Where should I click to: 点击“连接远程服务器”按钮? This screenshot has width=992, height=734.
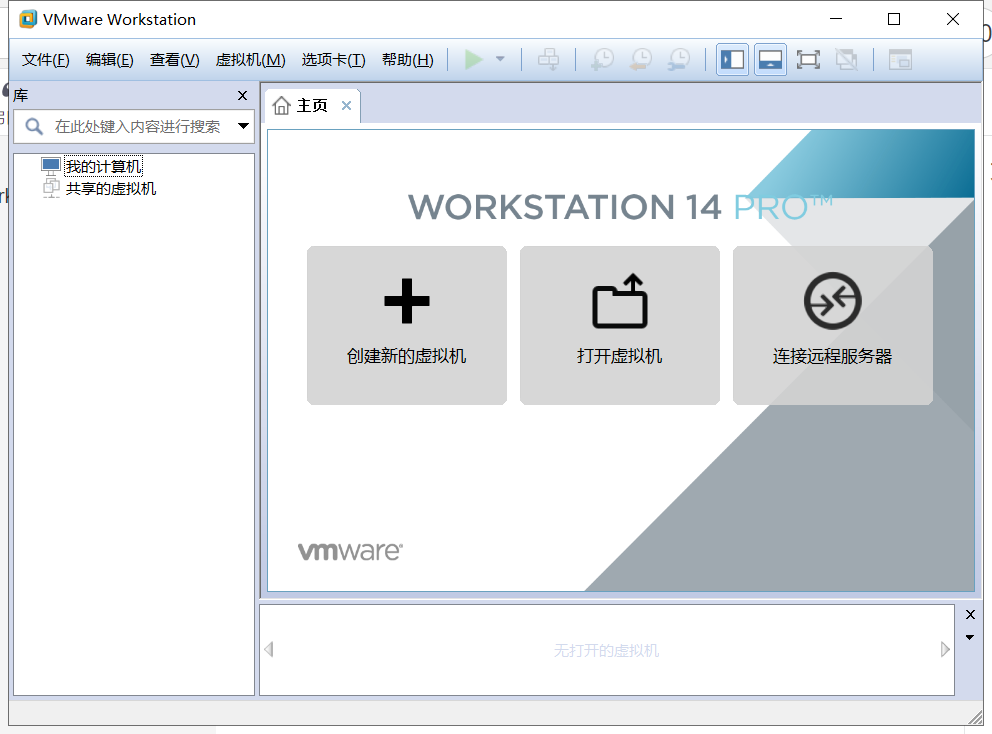832,325
